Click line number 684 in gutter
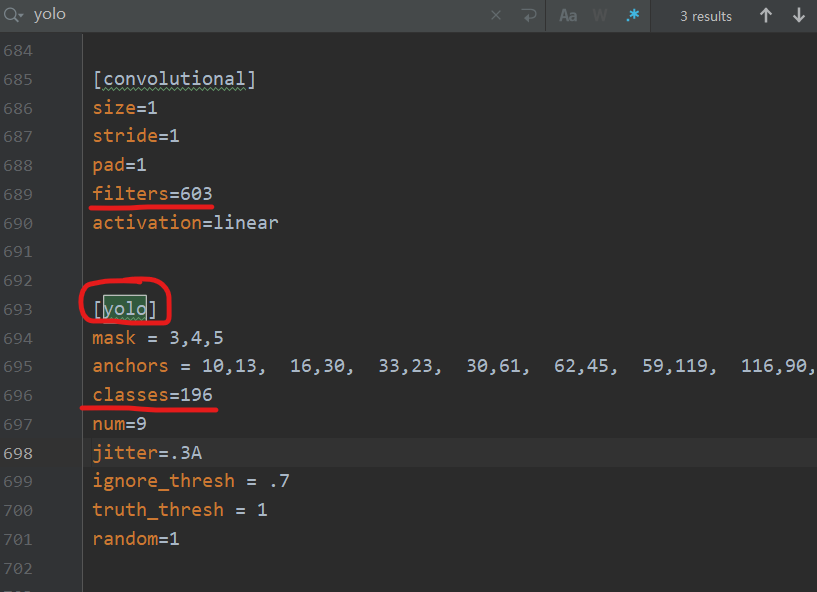 [x=18, y=51]
